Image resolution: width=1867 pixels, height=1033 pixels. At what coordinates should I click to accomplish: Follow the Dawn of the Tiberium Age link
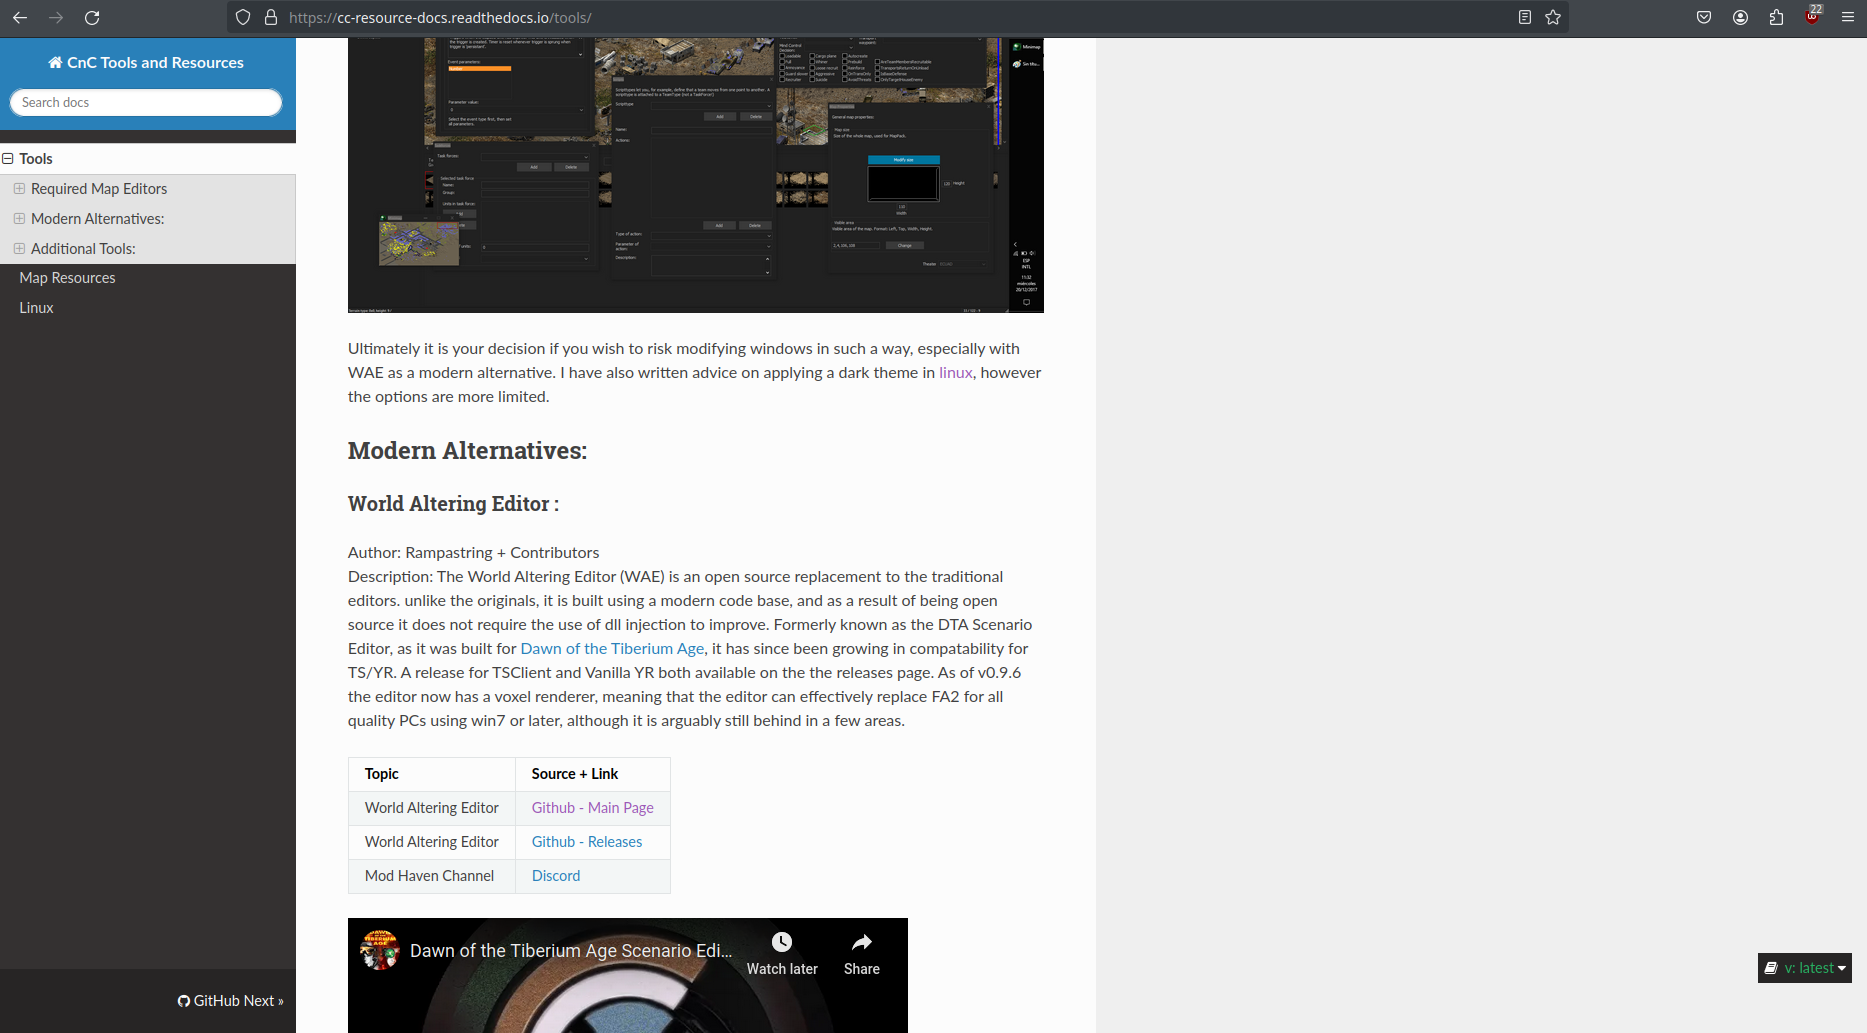[611, 648]
